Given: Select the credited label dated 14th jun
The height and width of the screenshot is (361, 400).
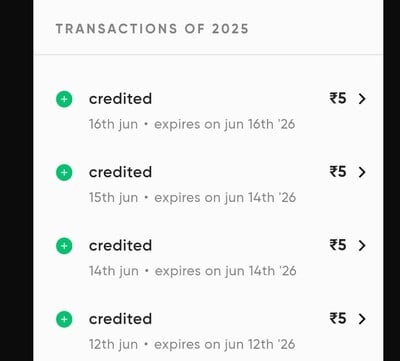Looking at the screenshot, I should (x=120, y=245).
